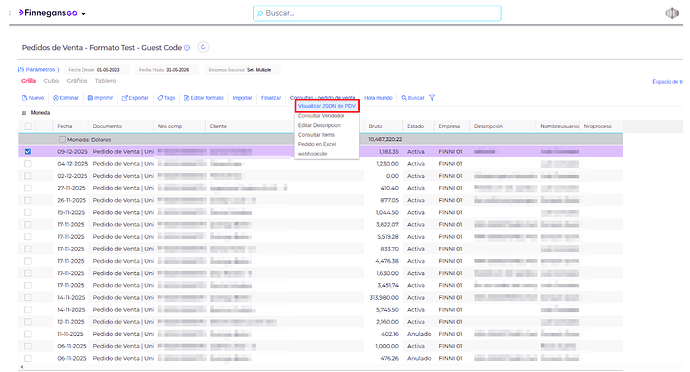Click the Editar formato icon

(187, 98)
